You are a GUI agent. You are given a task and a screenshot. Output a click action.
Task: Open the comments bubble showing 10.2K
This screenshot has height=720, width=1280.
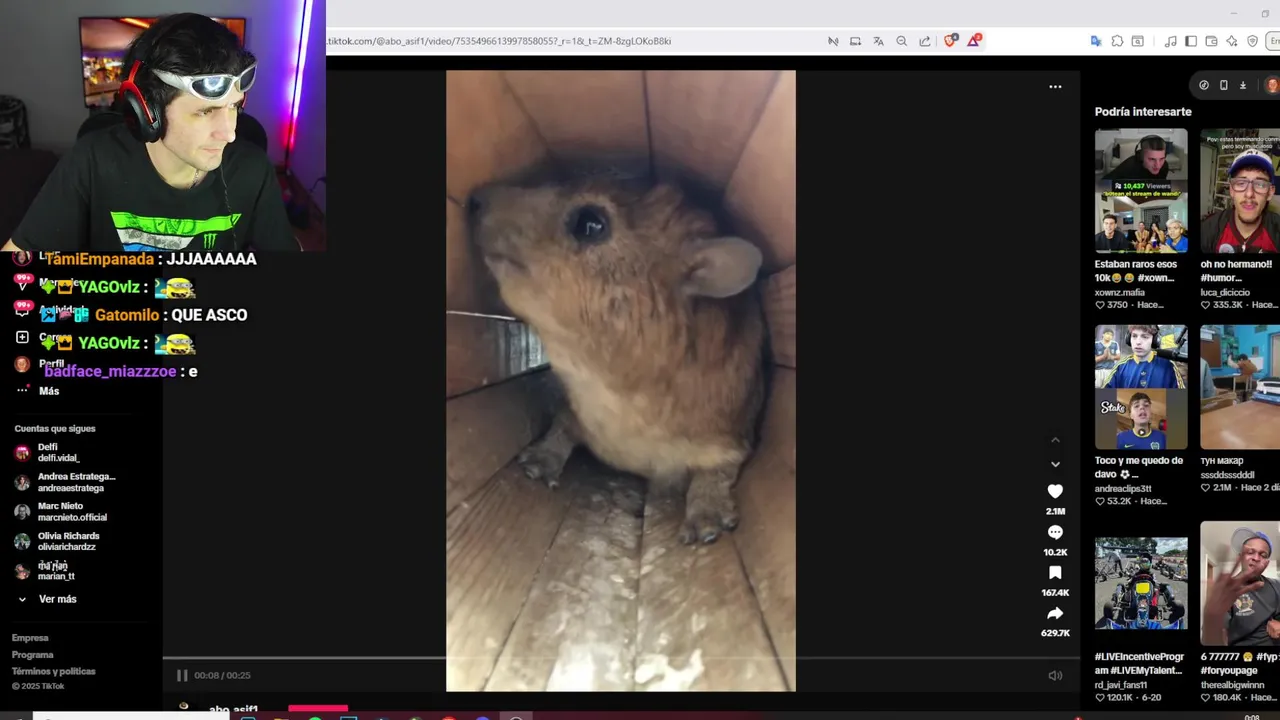[1055, 533]
